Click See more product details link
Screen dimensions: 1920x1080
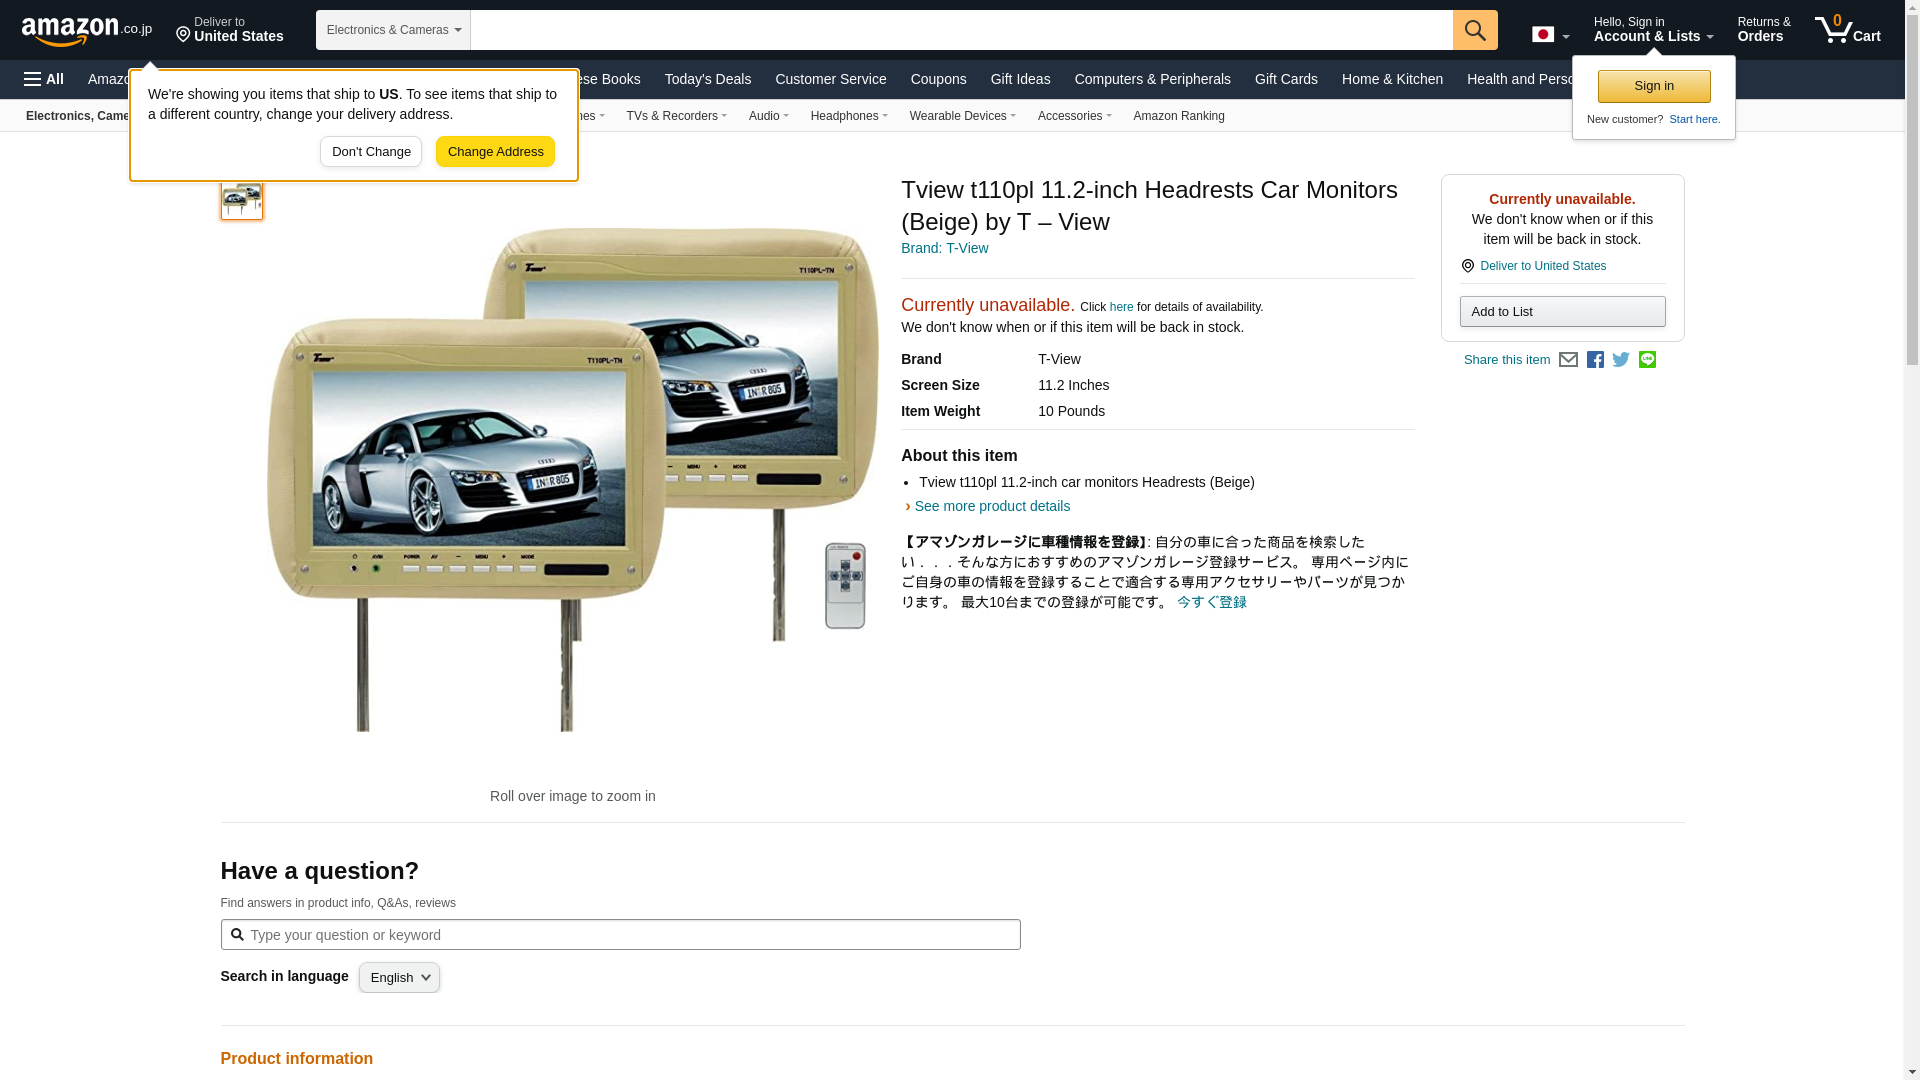(991, 506)
